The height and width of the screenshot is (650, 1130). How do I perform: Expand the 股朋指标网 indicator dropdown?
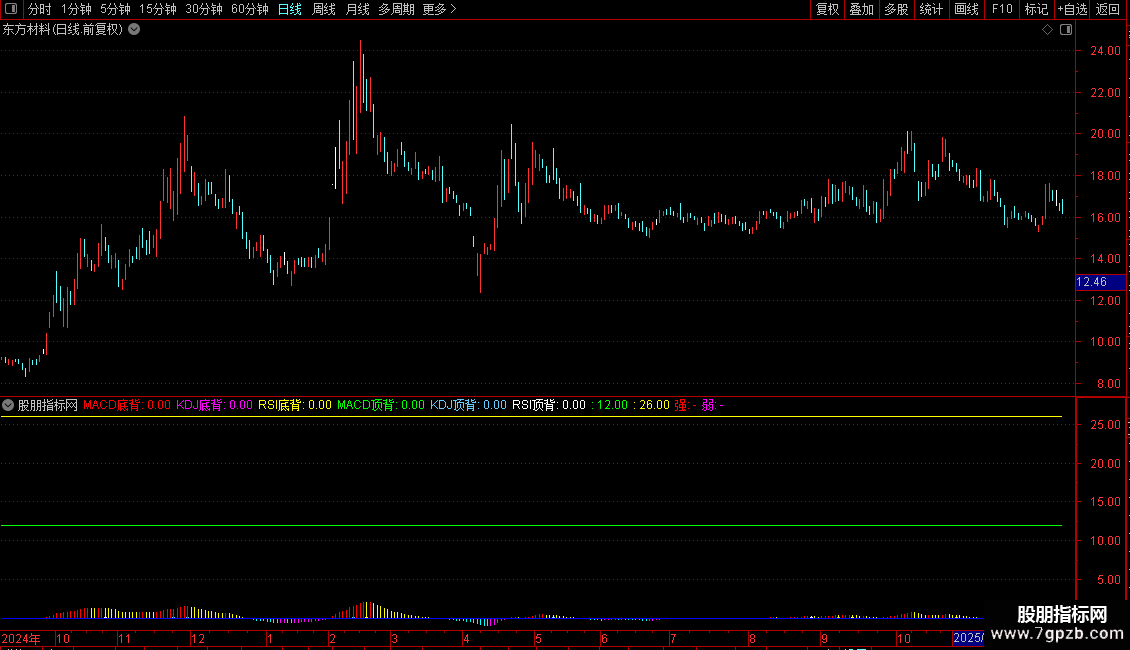8,405
